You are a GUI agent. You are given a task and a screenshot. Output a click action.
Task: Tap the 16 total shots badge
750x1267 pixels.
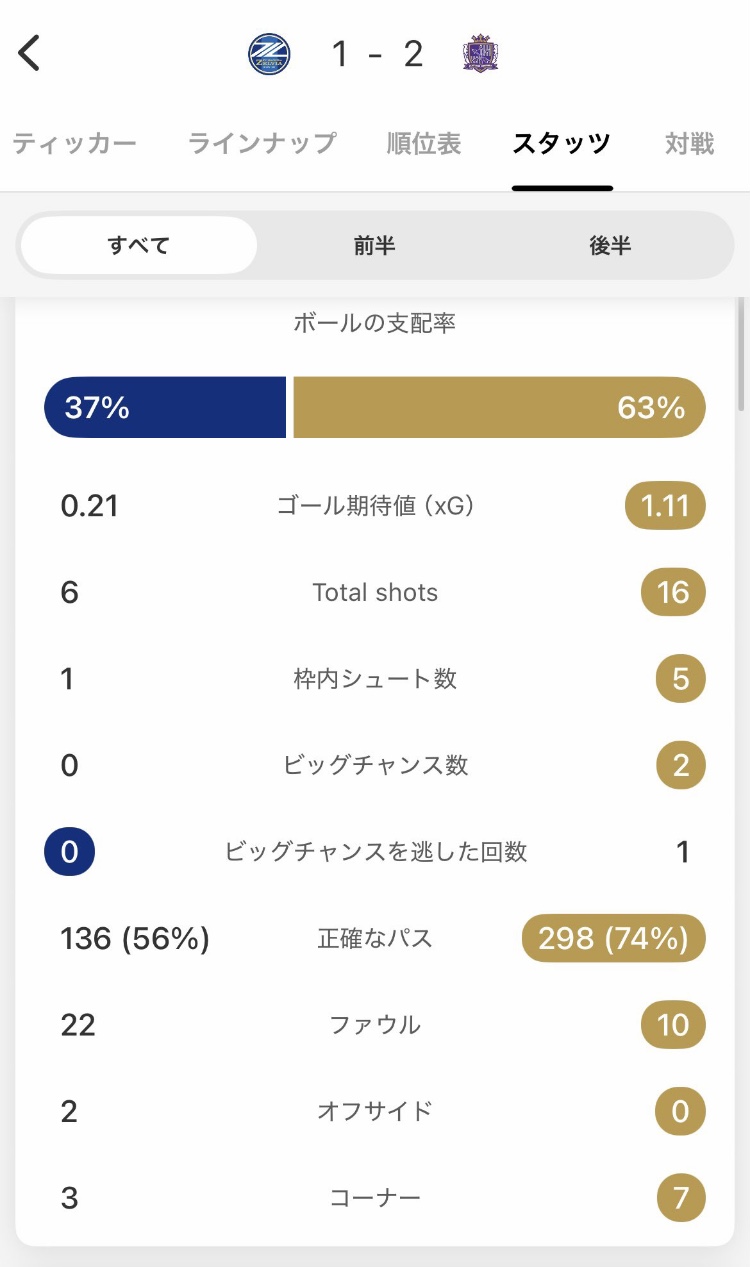pos(673,593)
